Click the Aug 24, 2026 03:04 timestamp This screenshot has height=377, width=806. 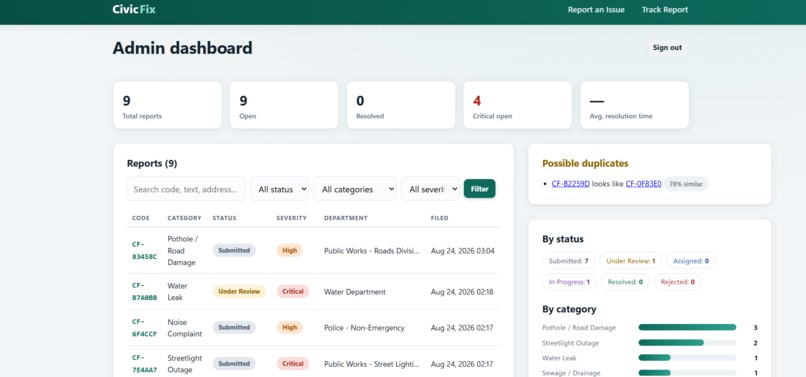pyautogui.click(x=463, y=250)
